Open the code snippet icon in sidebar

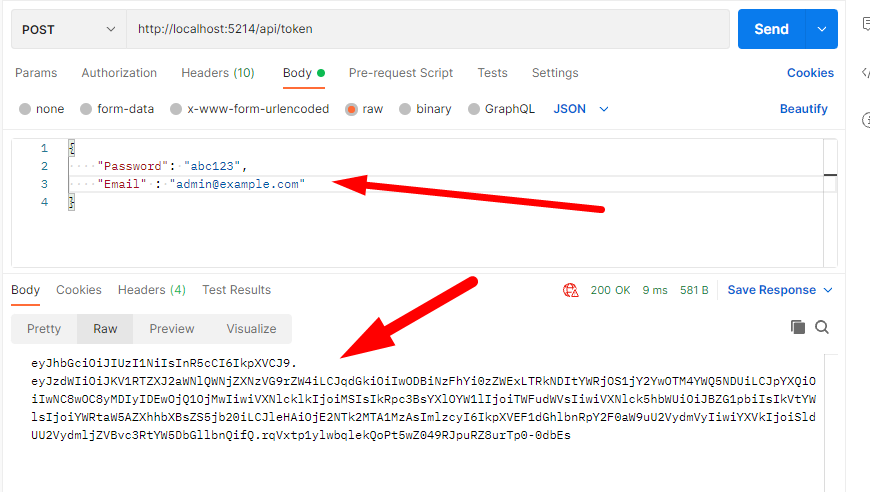pos(864,72)
